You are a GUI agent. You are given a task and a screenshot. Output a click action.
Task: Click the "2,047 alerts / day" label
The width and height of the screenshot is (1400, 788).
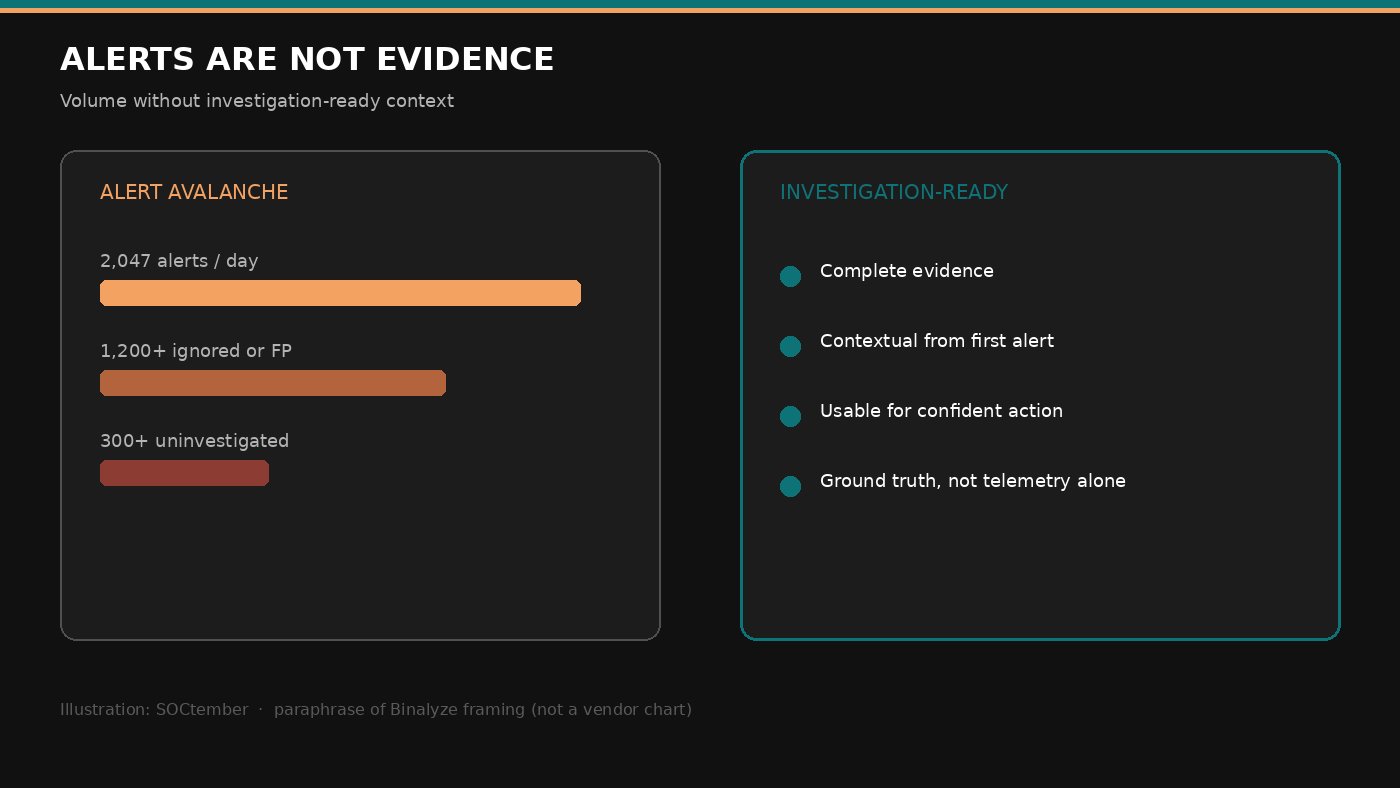[x=179, y=261]
